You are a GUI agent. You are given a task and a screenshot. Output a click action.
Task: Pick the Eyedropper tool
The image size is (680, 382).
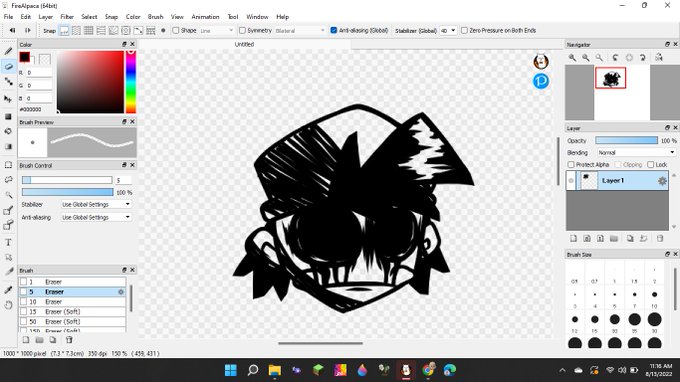pyautogui.click(x=8, y=290)
